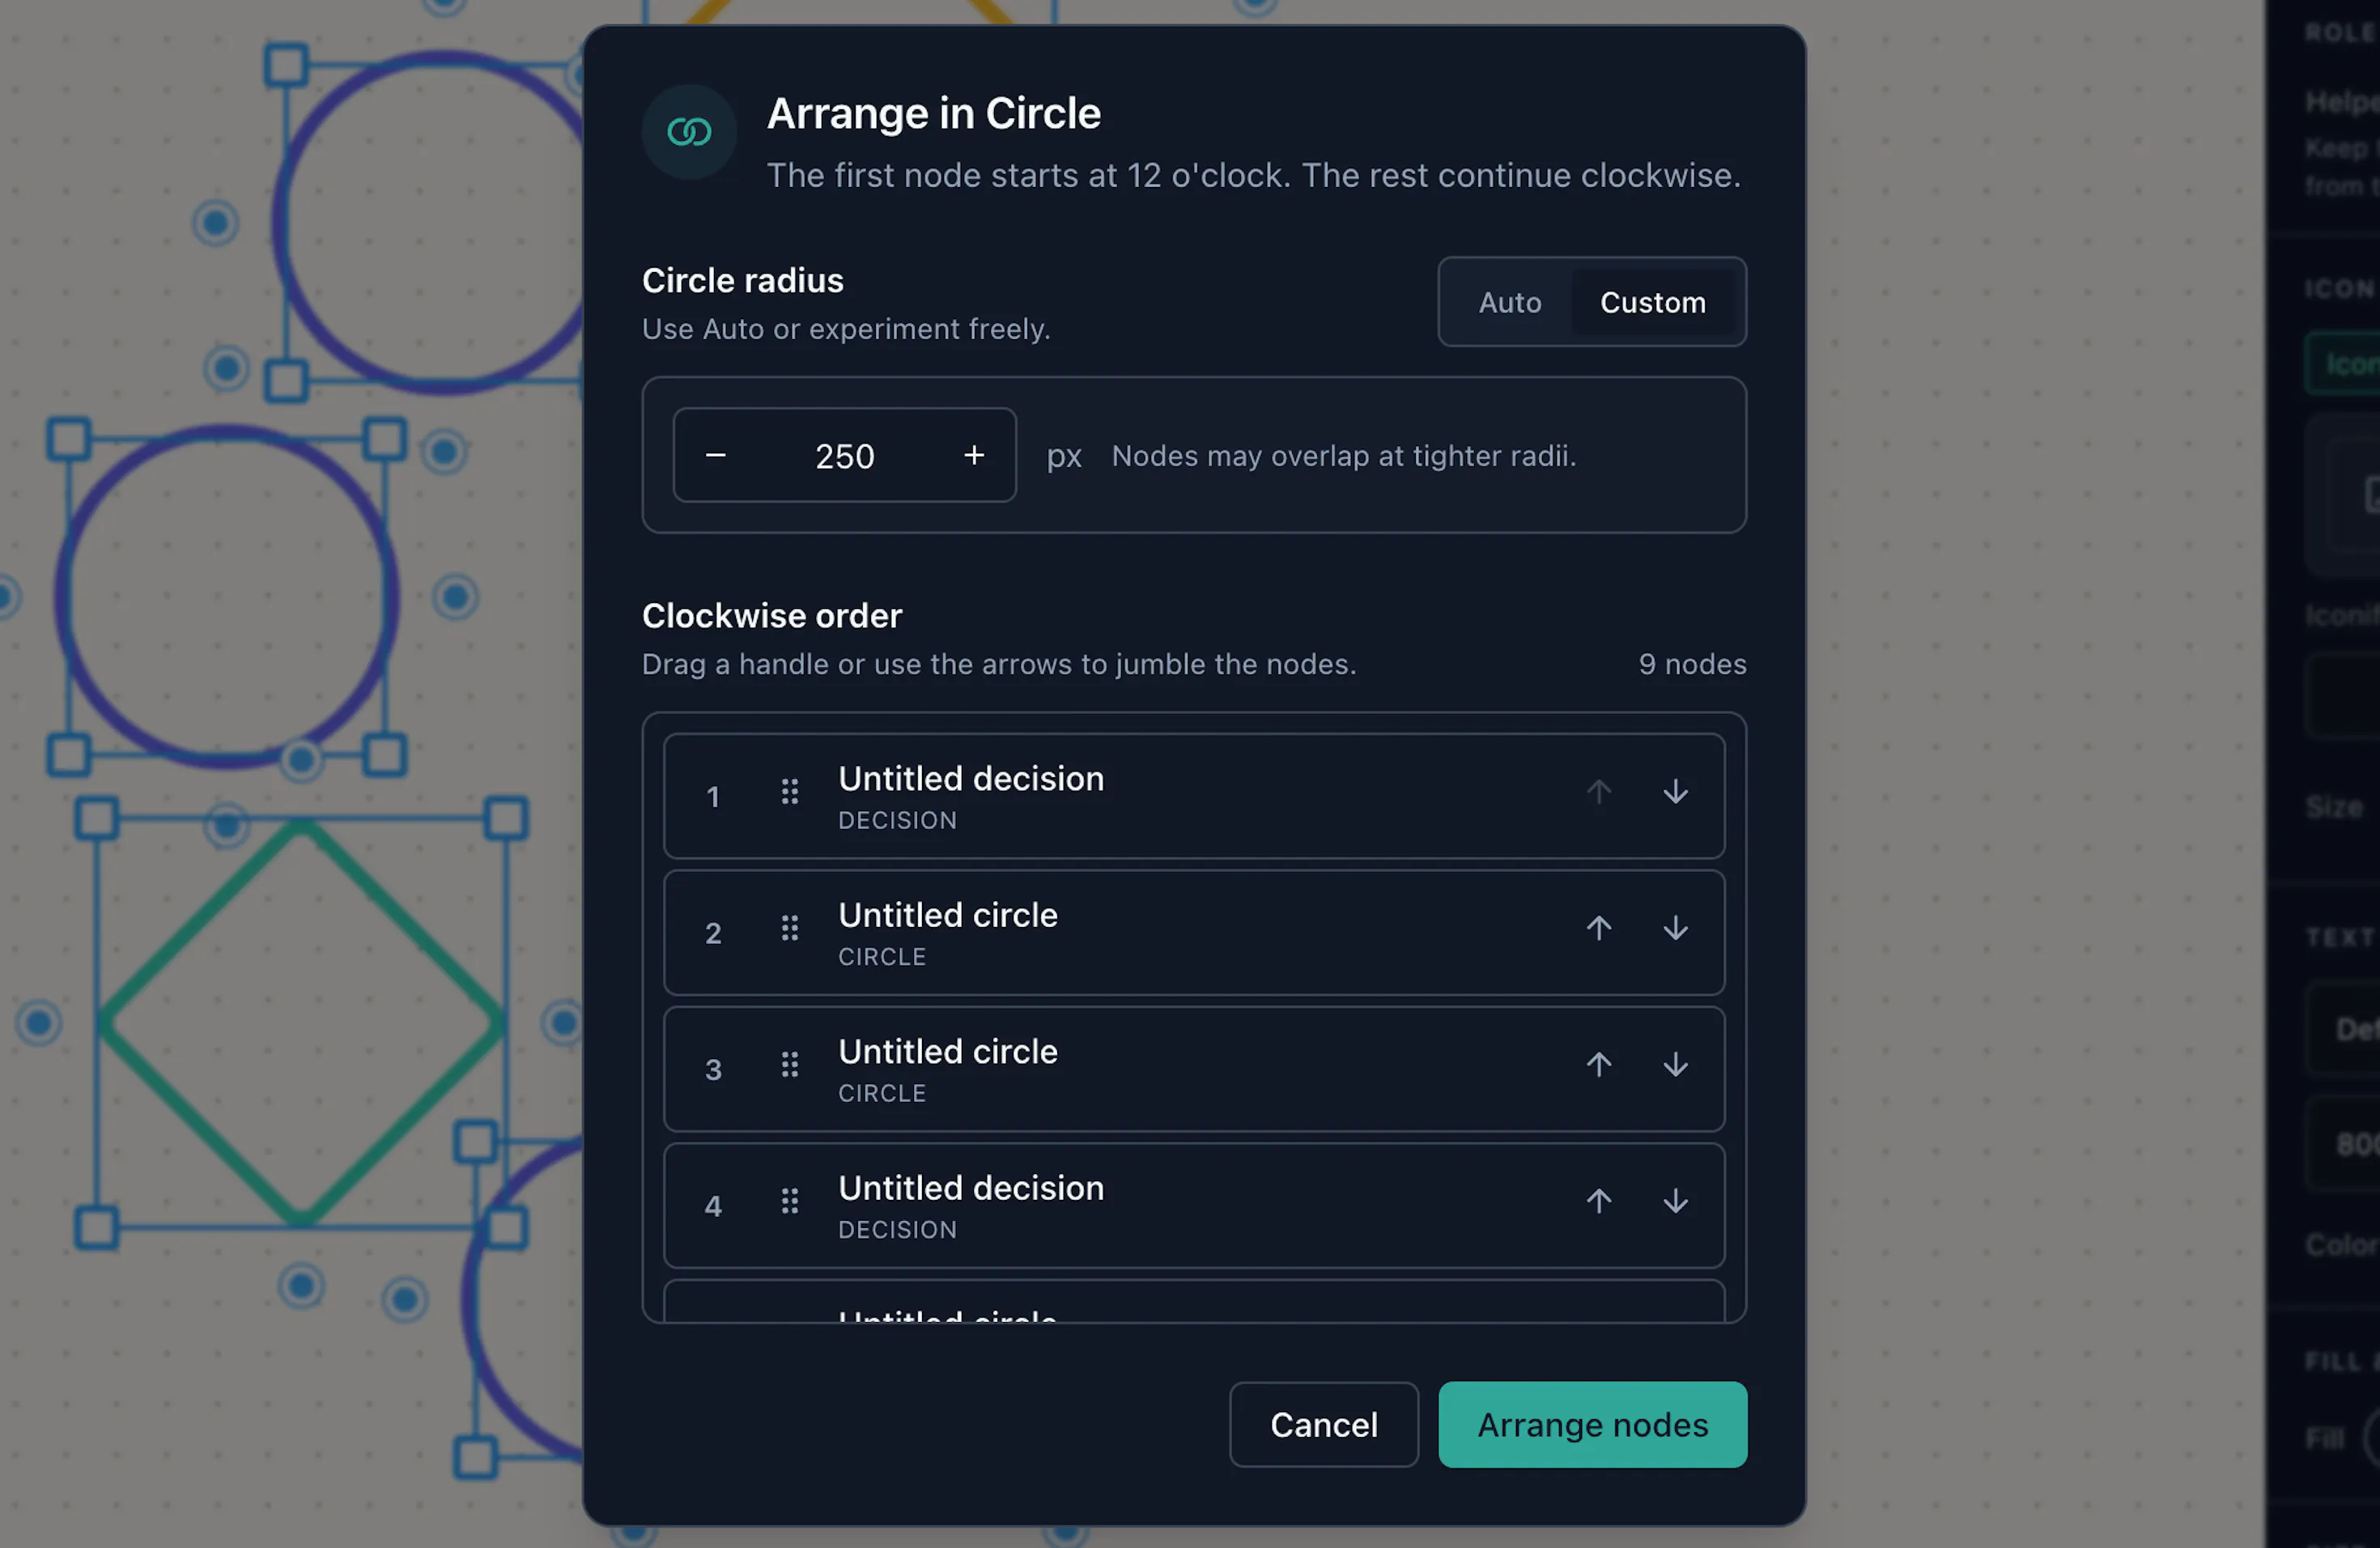The width and height of the screenshot is (2380, 1548).
Task: Select the Untitled decision row 1 item
Action: (1194, 796)
